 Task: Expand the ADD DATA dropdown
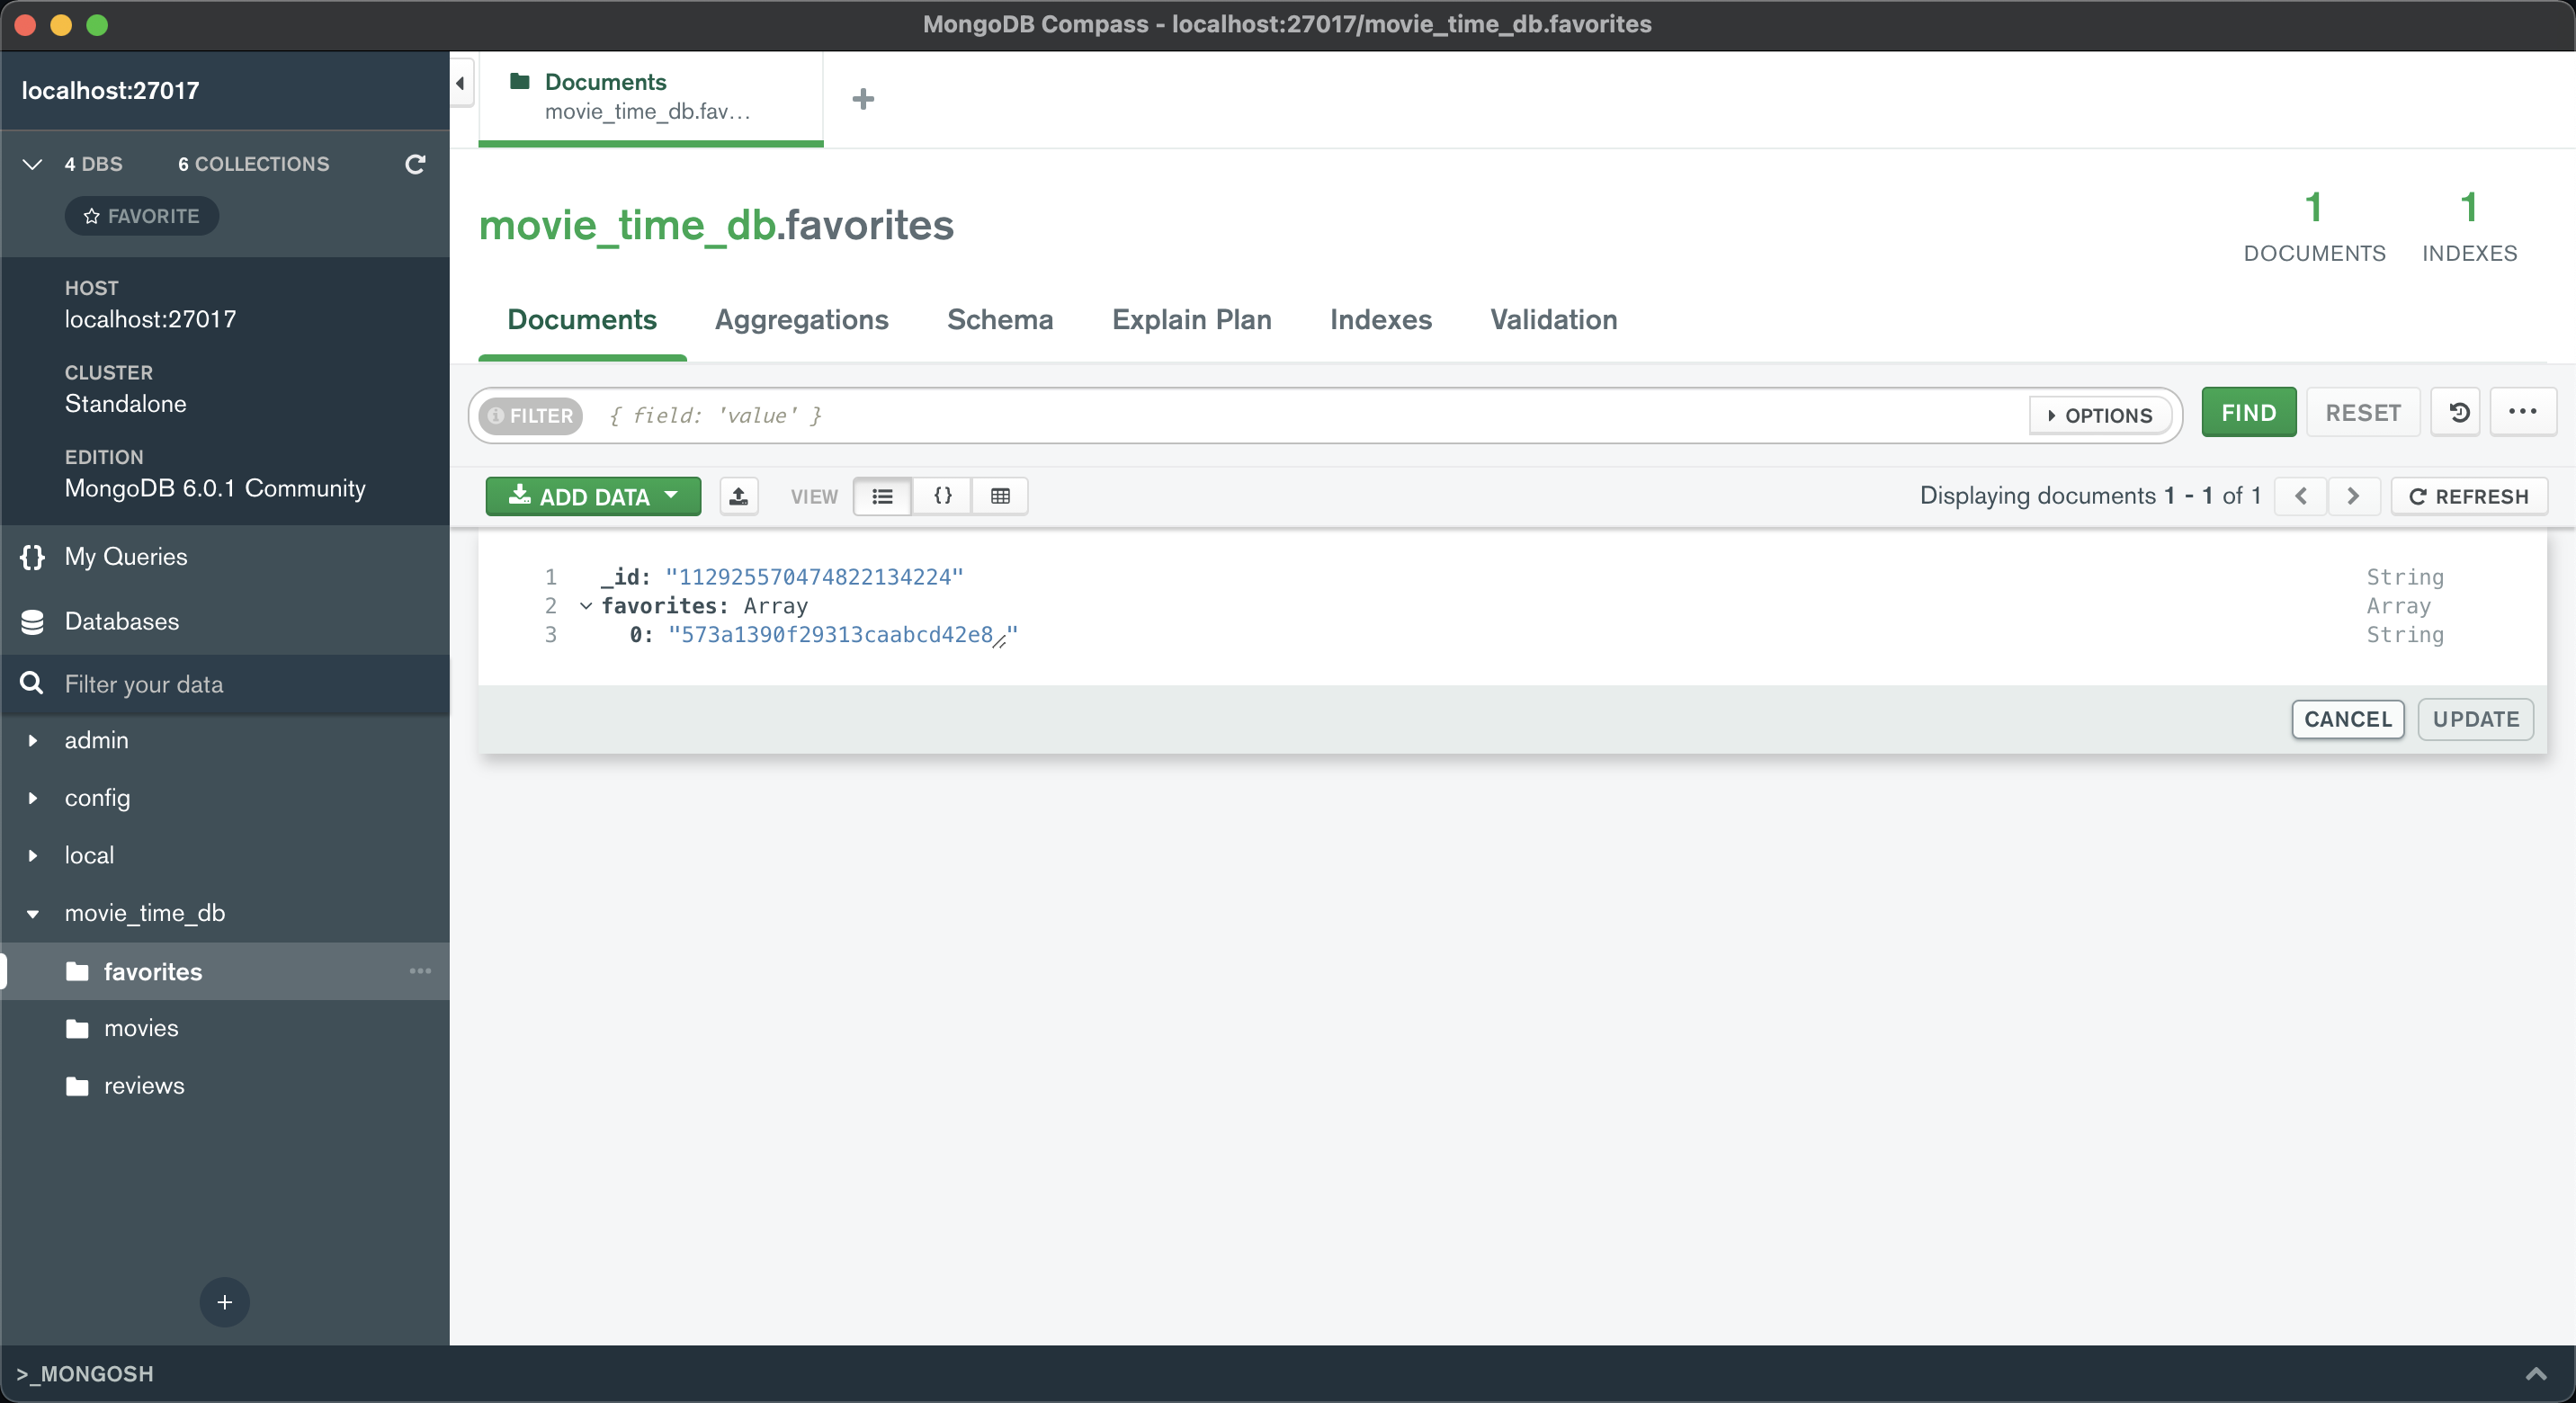592,496
